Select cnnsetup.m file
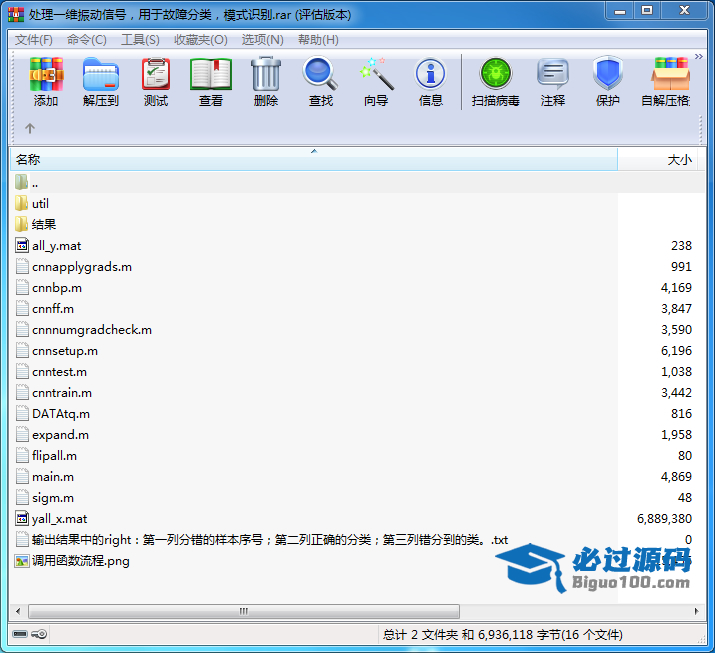The height and width of the screenshot is (653, 715). point(65,351)
